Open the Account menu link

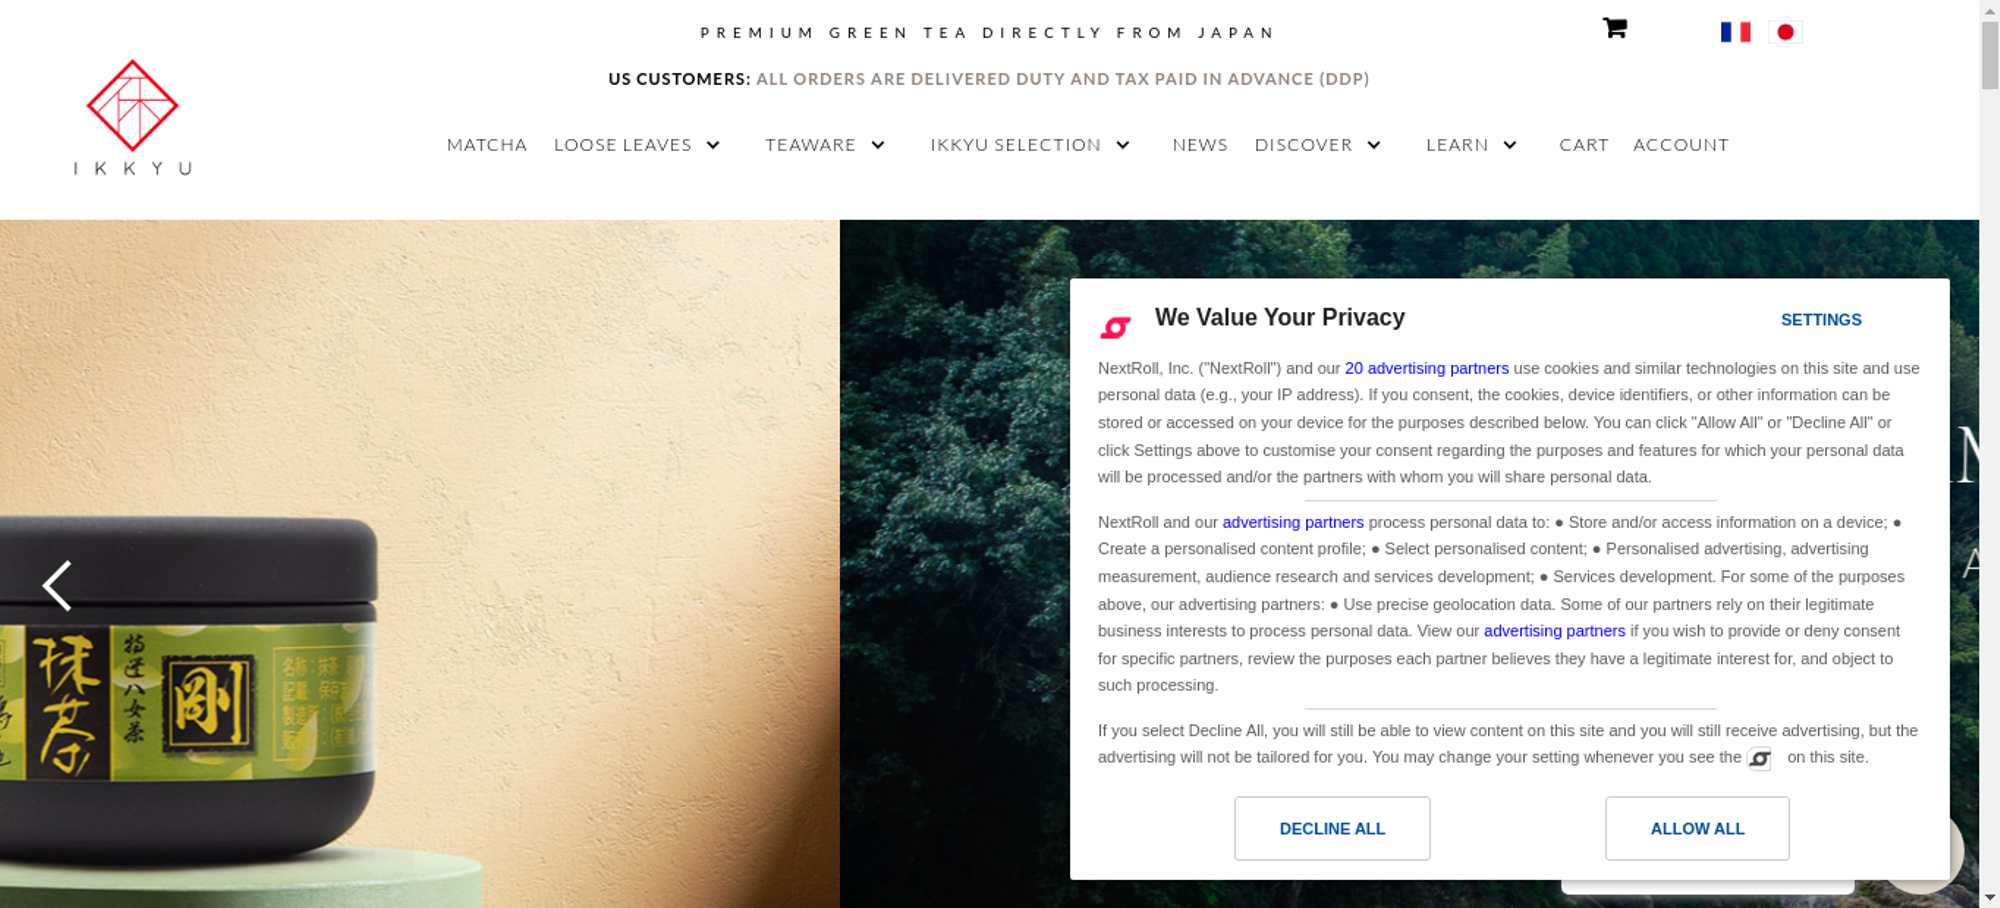coord(1681,145)
